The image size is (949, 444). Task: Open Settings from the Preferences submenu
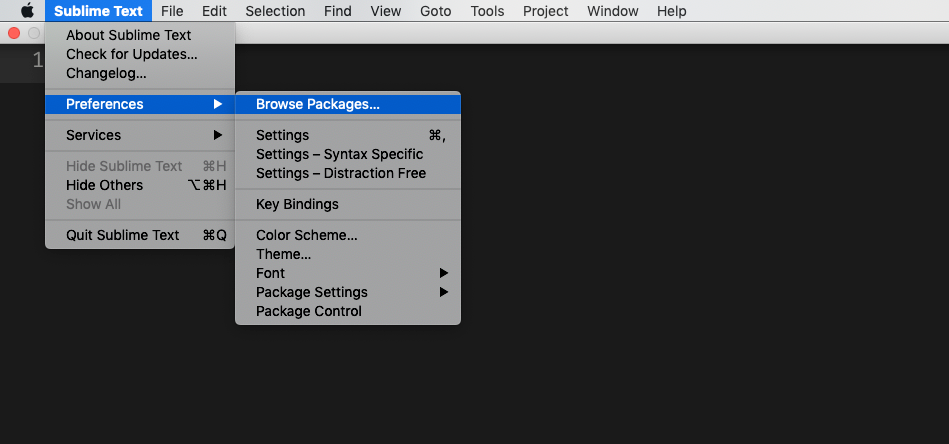pyautogui.click(x=348, y=135)
